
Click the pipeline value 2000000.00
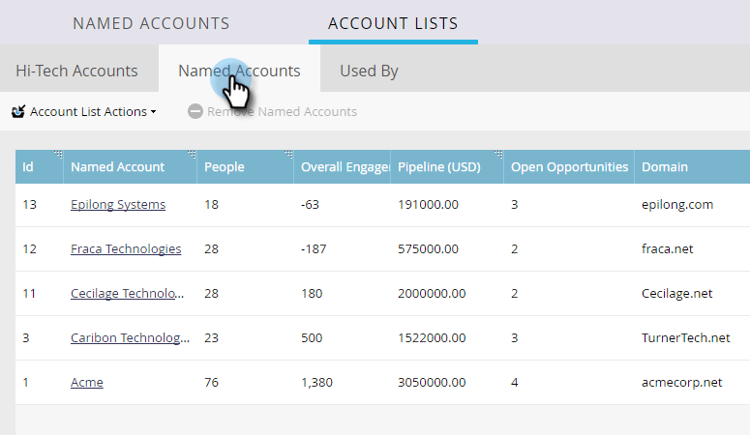tap(432, 293)
